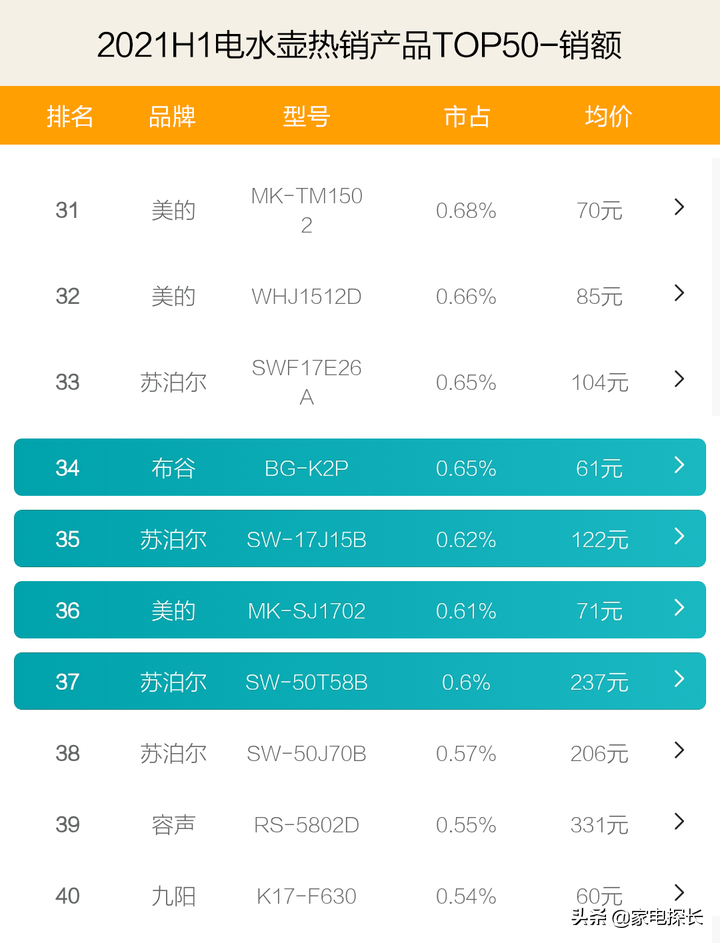Sort by 排名 column header

pos(70,117)
